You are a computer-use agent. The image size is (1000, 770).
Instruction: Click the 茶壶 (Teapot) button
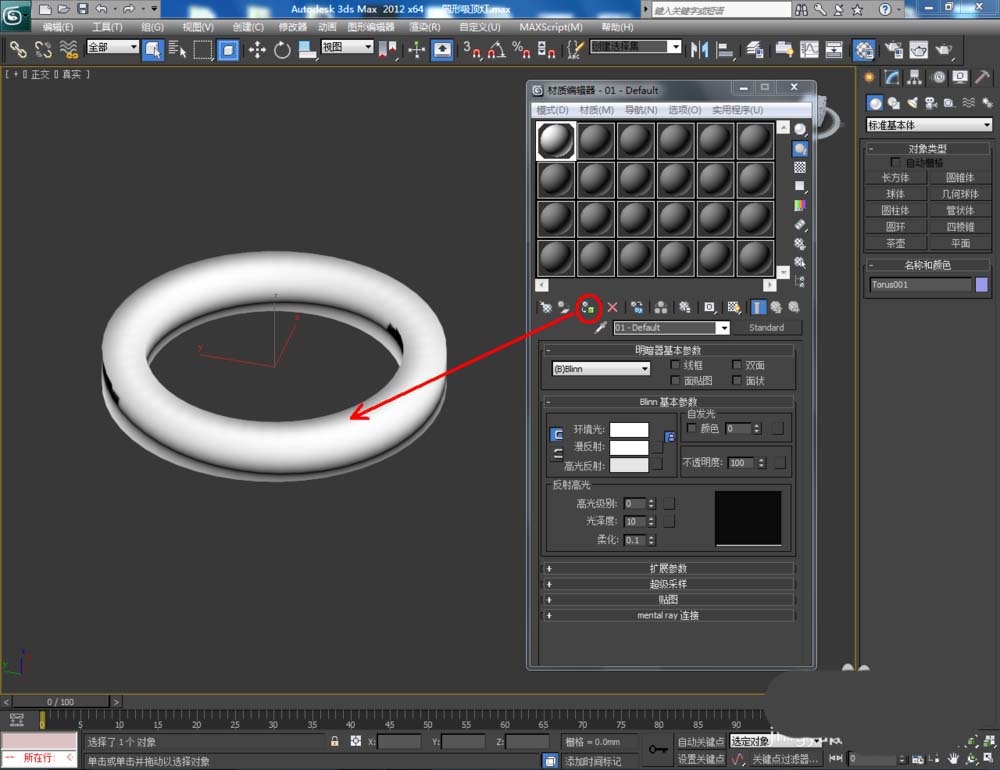tap(895, 243)
